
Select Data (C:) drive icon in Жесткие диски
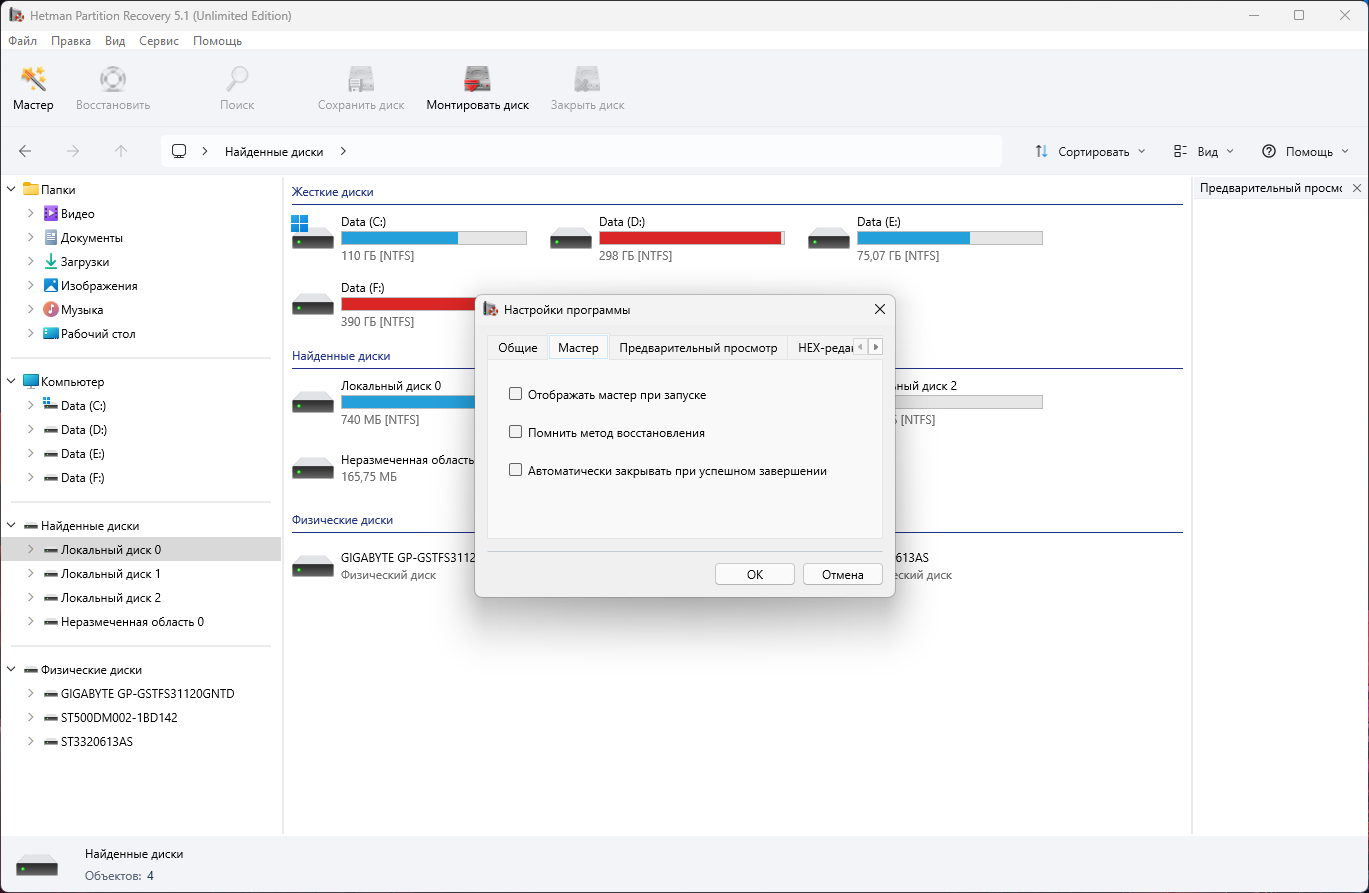tap(312, 233)
